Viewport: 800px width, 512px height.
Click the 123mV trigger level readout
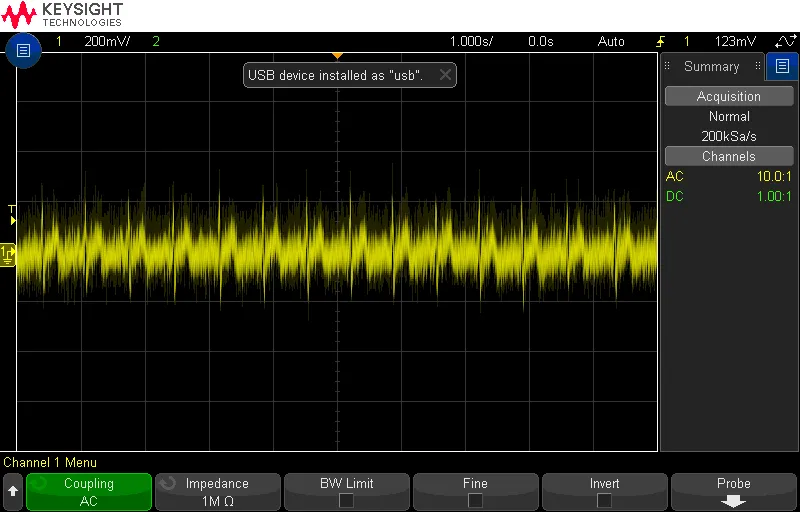click(735, 42)
